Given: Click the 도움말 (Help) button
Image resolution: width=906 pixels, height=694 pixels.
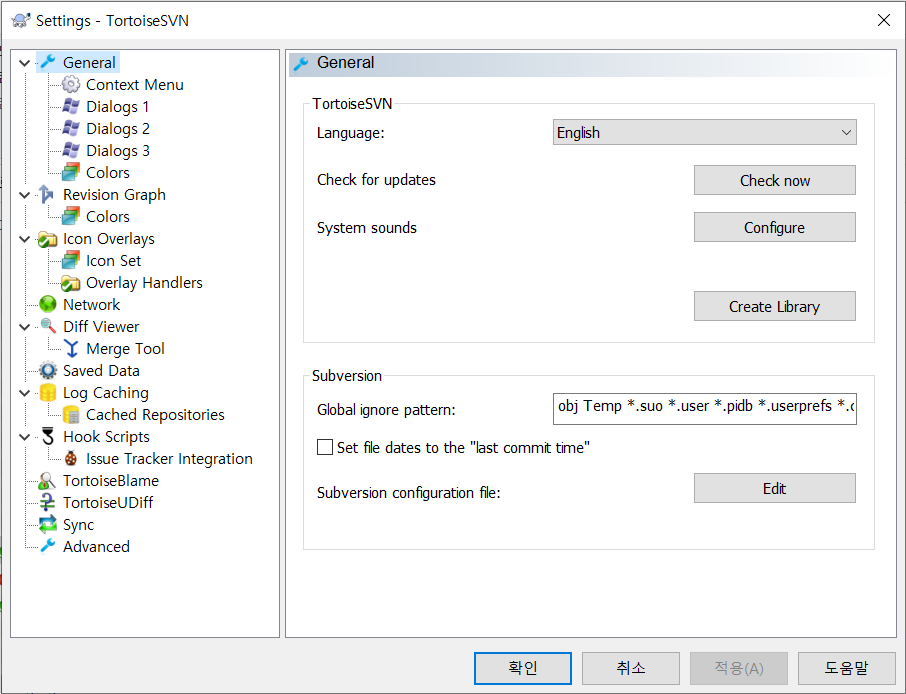Looking at the screenshot, I should point(846,668).
